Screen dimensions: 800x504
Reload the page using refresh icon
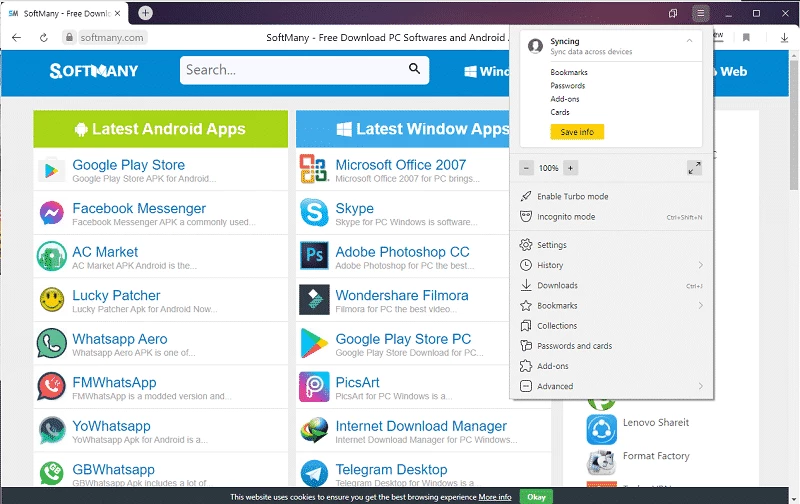click(44, 37)
